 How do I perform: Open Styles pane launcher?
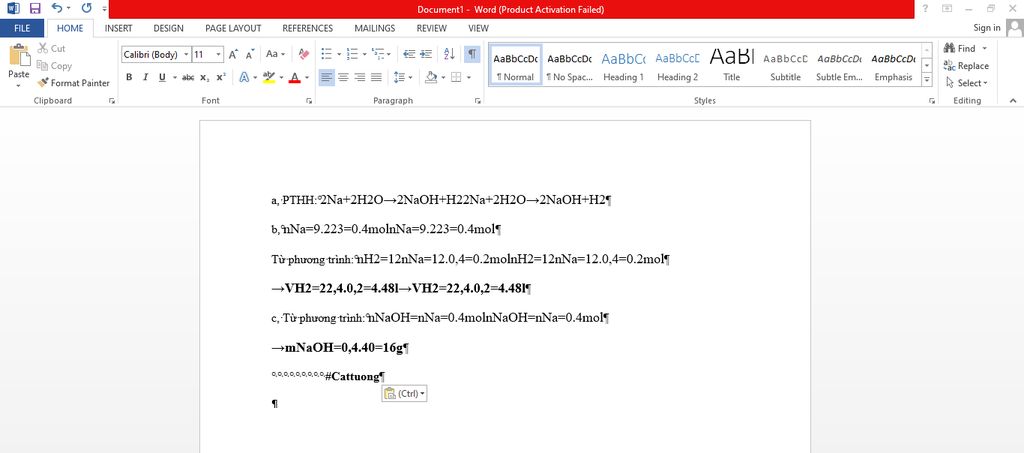(930, 101)
